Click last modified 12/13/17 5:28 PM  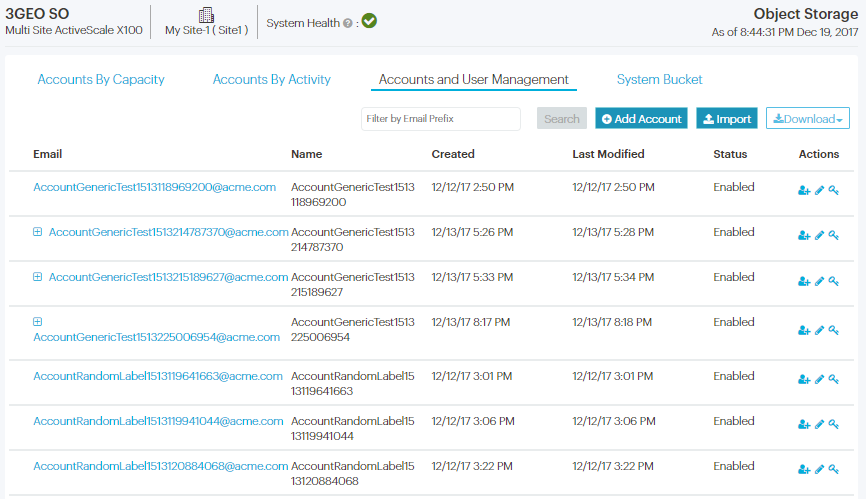613,232
